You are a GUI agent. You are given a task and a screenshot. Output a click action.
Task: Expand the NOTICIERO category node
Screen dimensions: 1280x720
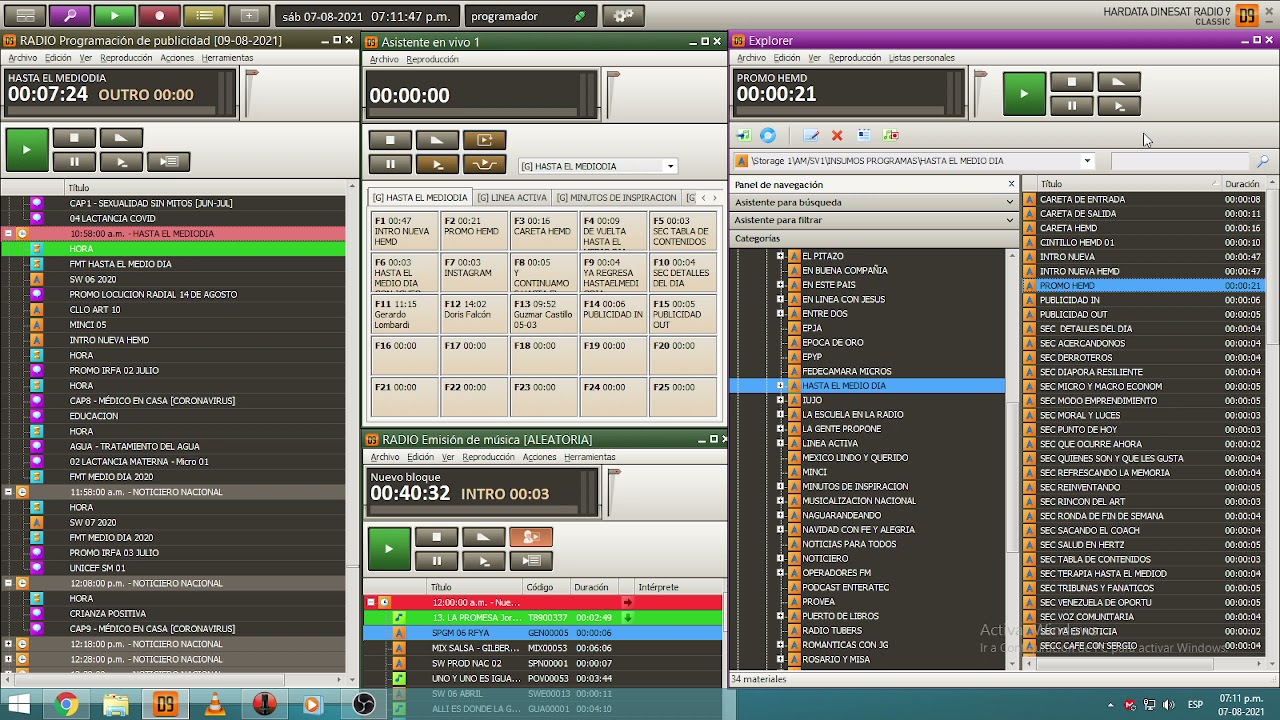point(780,559)
